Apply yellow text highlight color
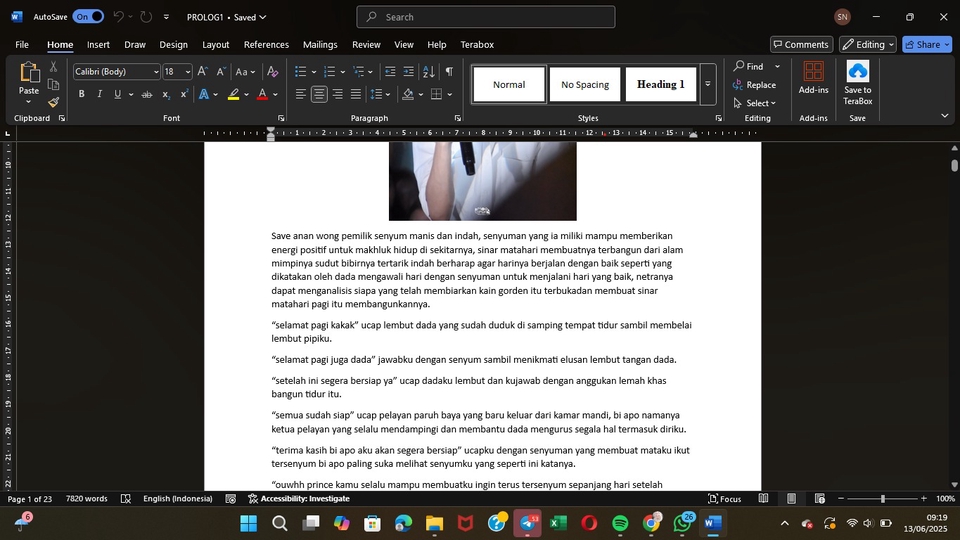This screenshot has width=960, height=540. pos(233,94)
